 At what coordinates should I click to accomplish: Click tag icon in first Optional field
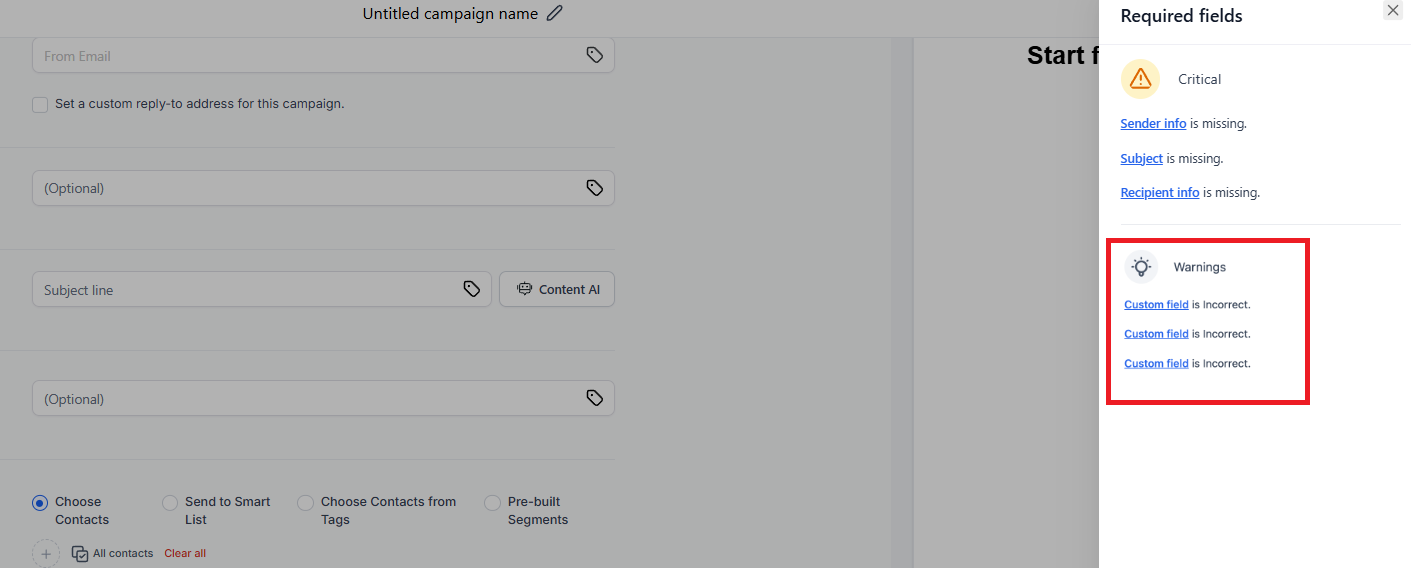click(x=595, y=188)
